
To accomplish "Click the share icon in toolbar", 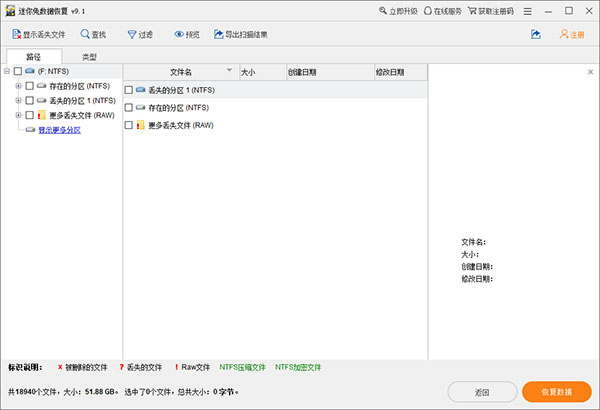I will pyautogui.click(x=535, y=34).
